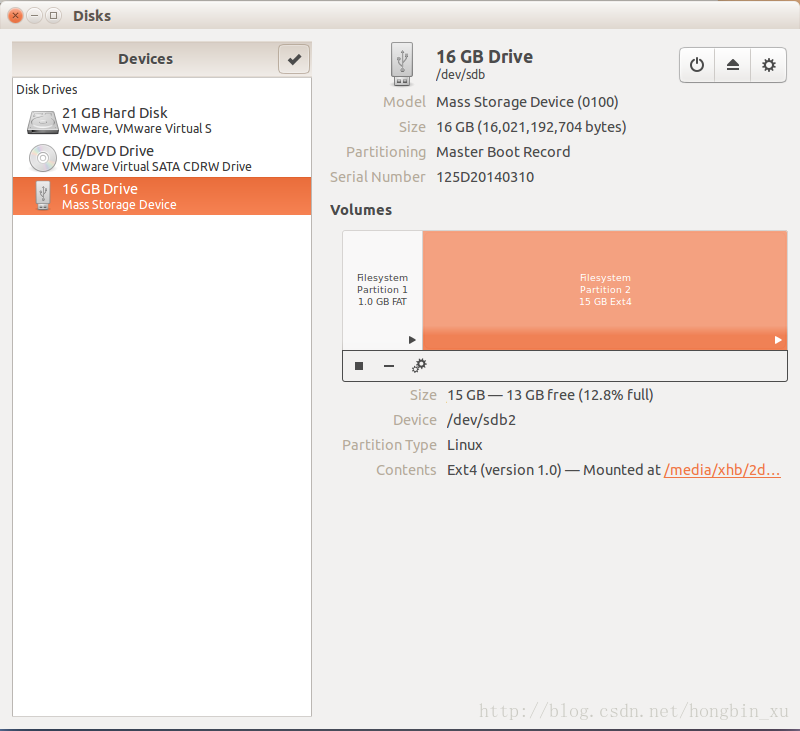Screen dimensions: 800x731
Task: Click the mounted play indicator on Partition 1
Action: 412,340
